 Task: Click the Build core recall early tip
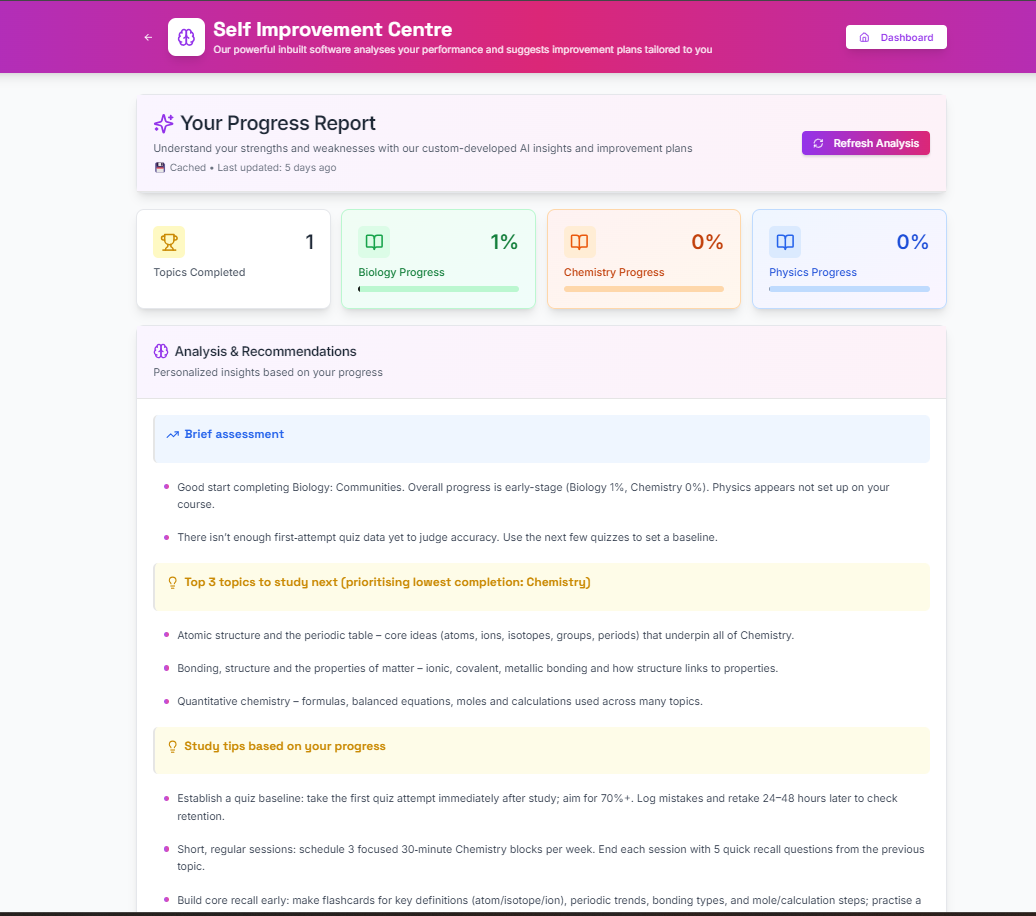(x=549, y=900)
